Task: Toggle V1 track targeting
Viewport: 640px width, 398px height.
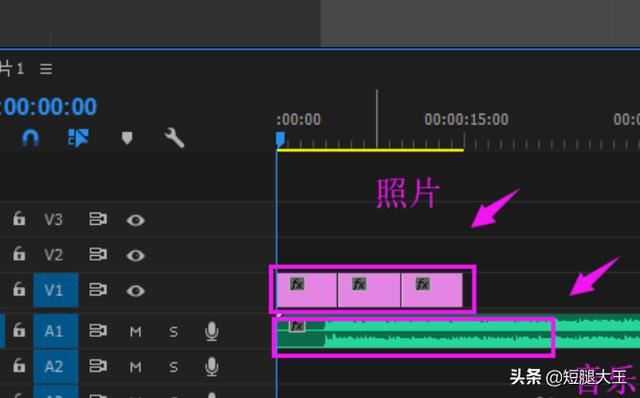Action: 56,290
